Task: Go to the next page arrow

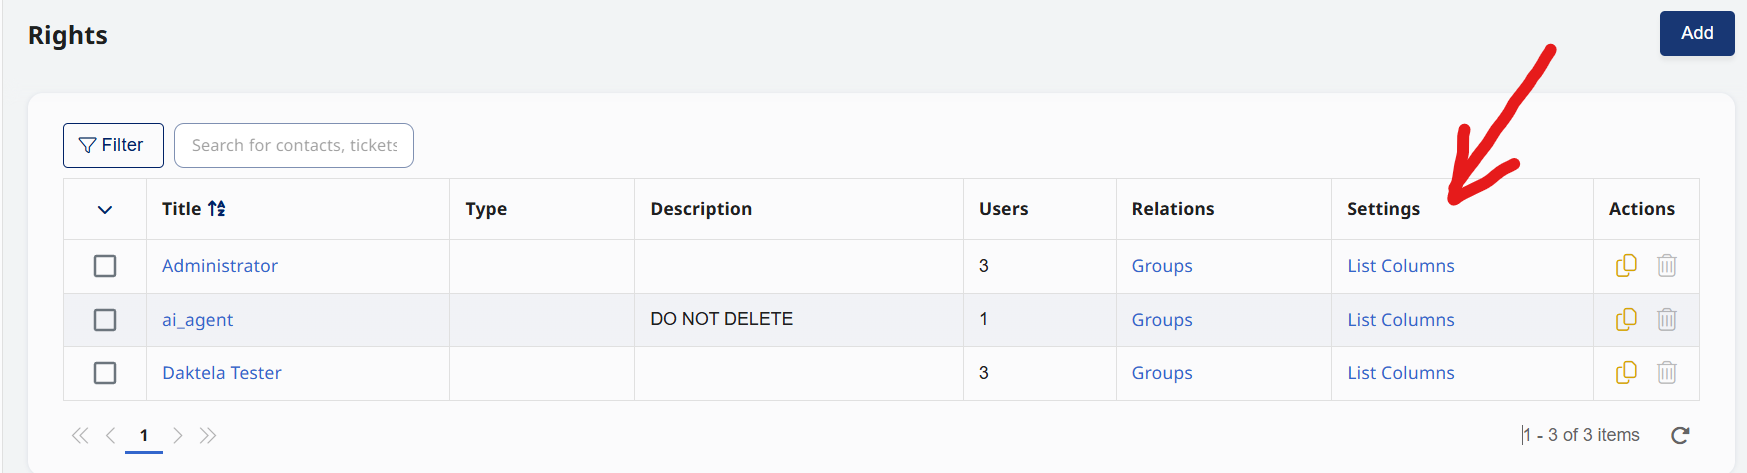Action: coord(177,435)
